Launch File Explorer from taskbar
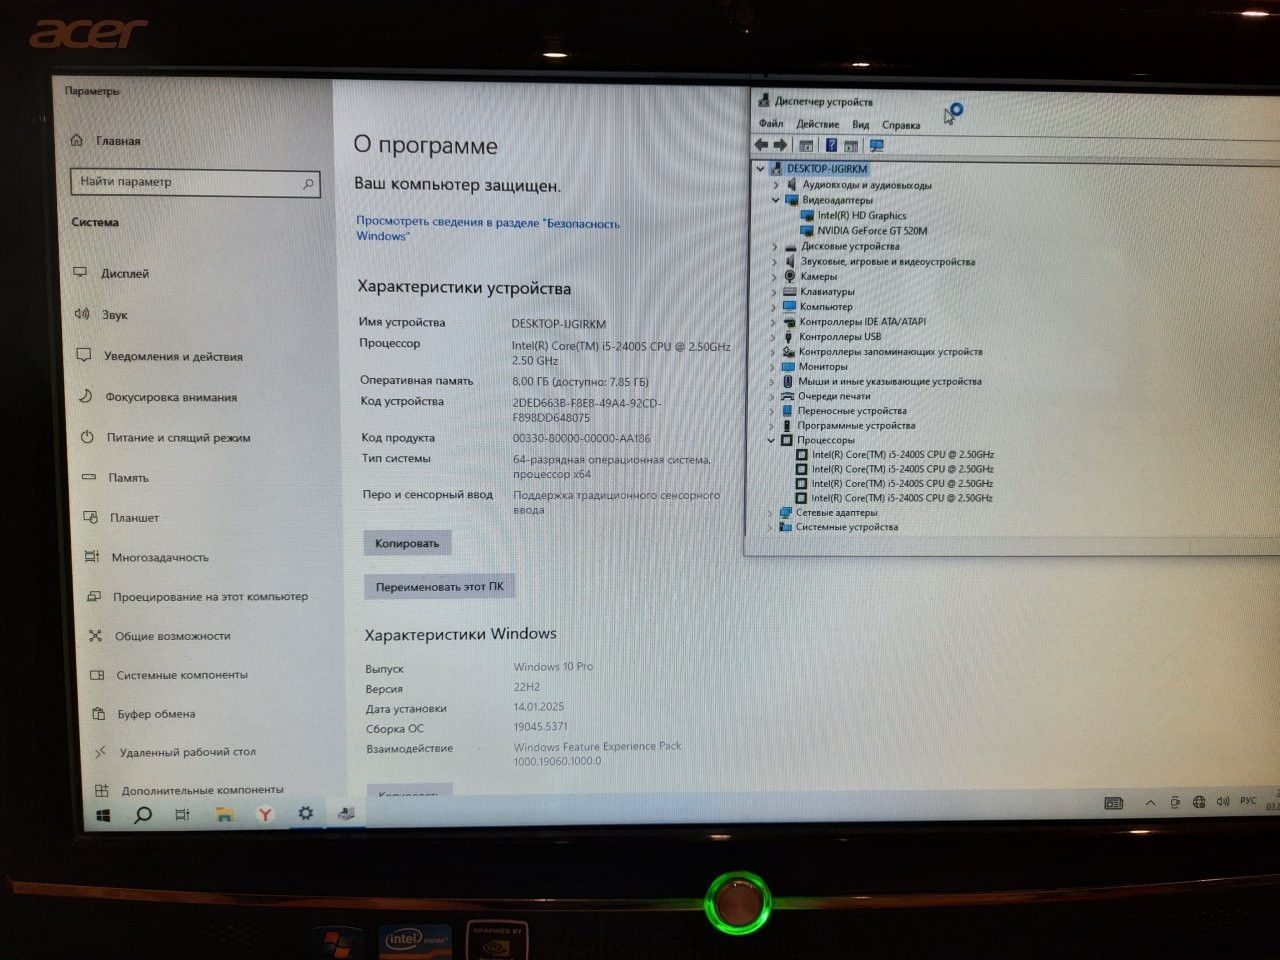The image size is (1280, 960). (224, 815)
